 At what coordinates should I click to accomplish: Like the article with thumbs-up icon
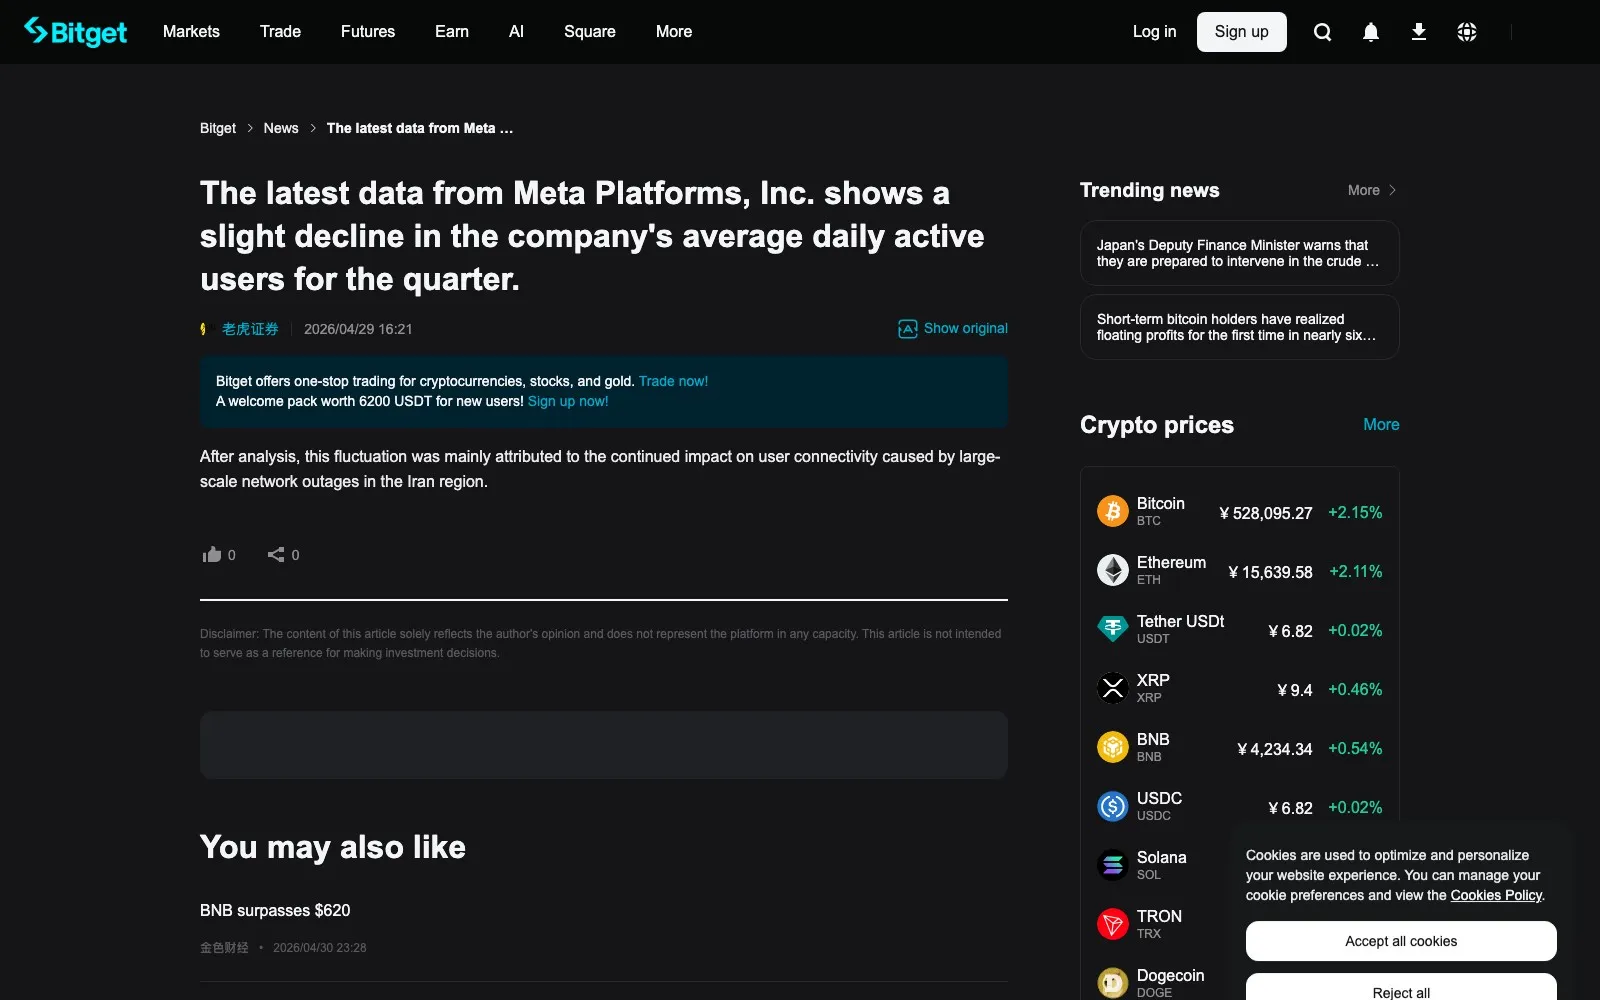[212, 554]
